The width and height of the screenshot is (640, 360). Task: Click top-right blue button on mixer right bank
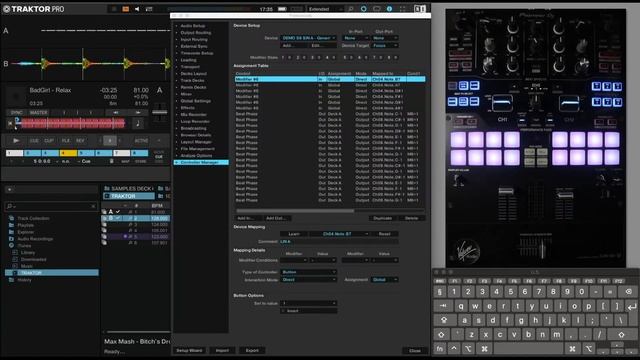coord(618,86)
